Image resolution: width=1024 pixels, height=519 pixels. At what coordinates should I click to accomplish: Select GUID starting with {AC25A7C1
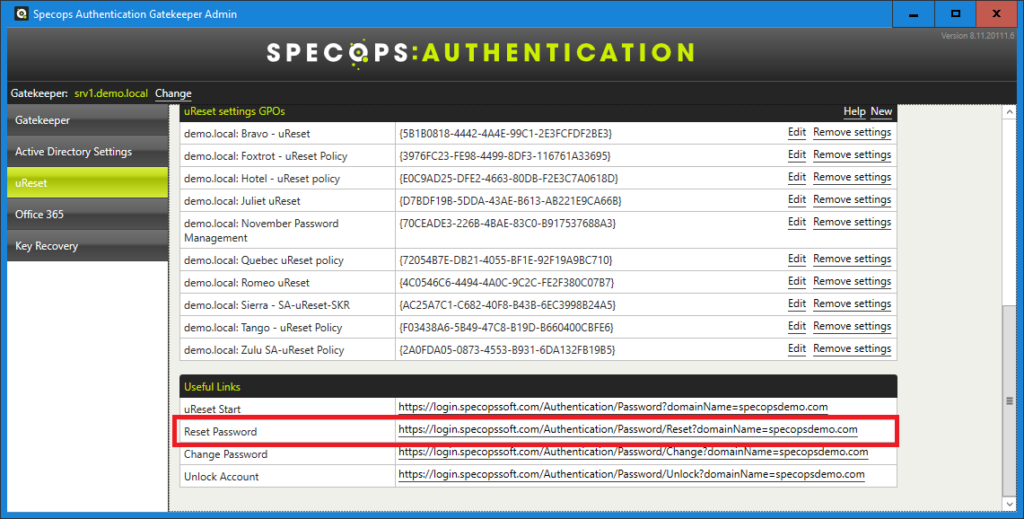[507, 305]
